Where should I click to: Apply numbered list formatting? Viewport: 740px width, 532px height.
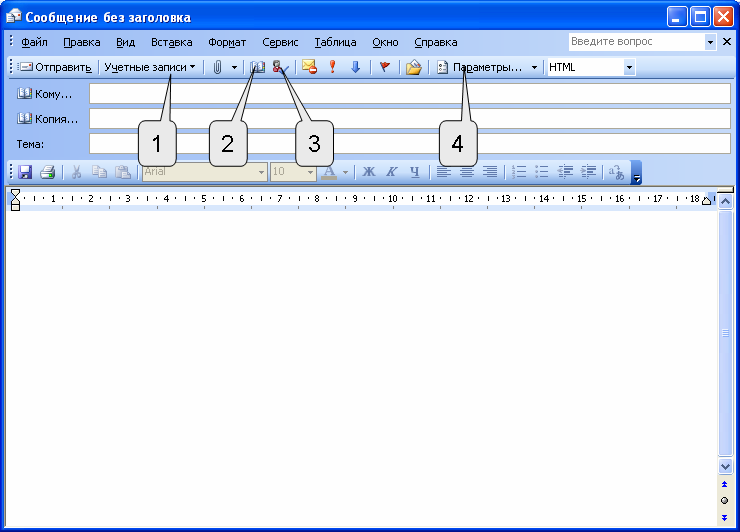point(519,172)
